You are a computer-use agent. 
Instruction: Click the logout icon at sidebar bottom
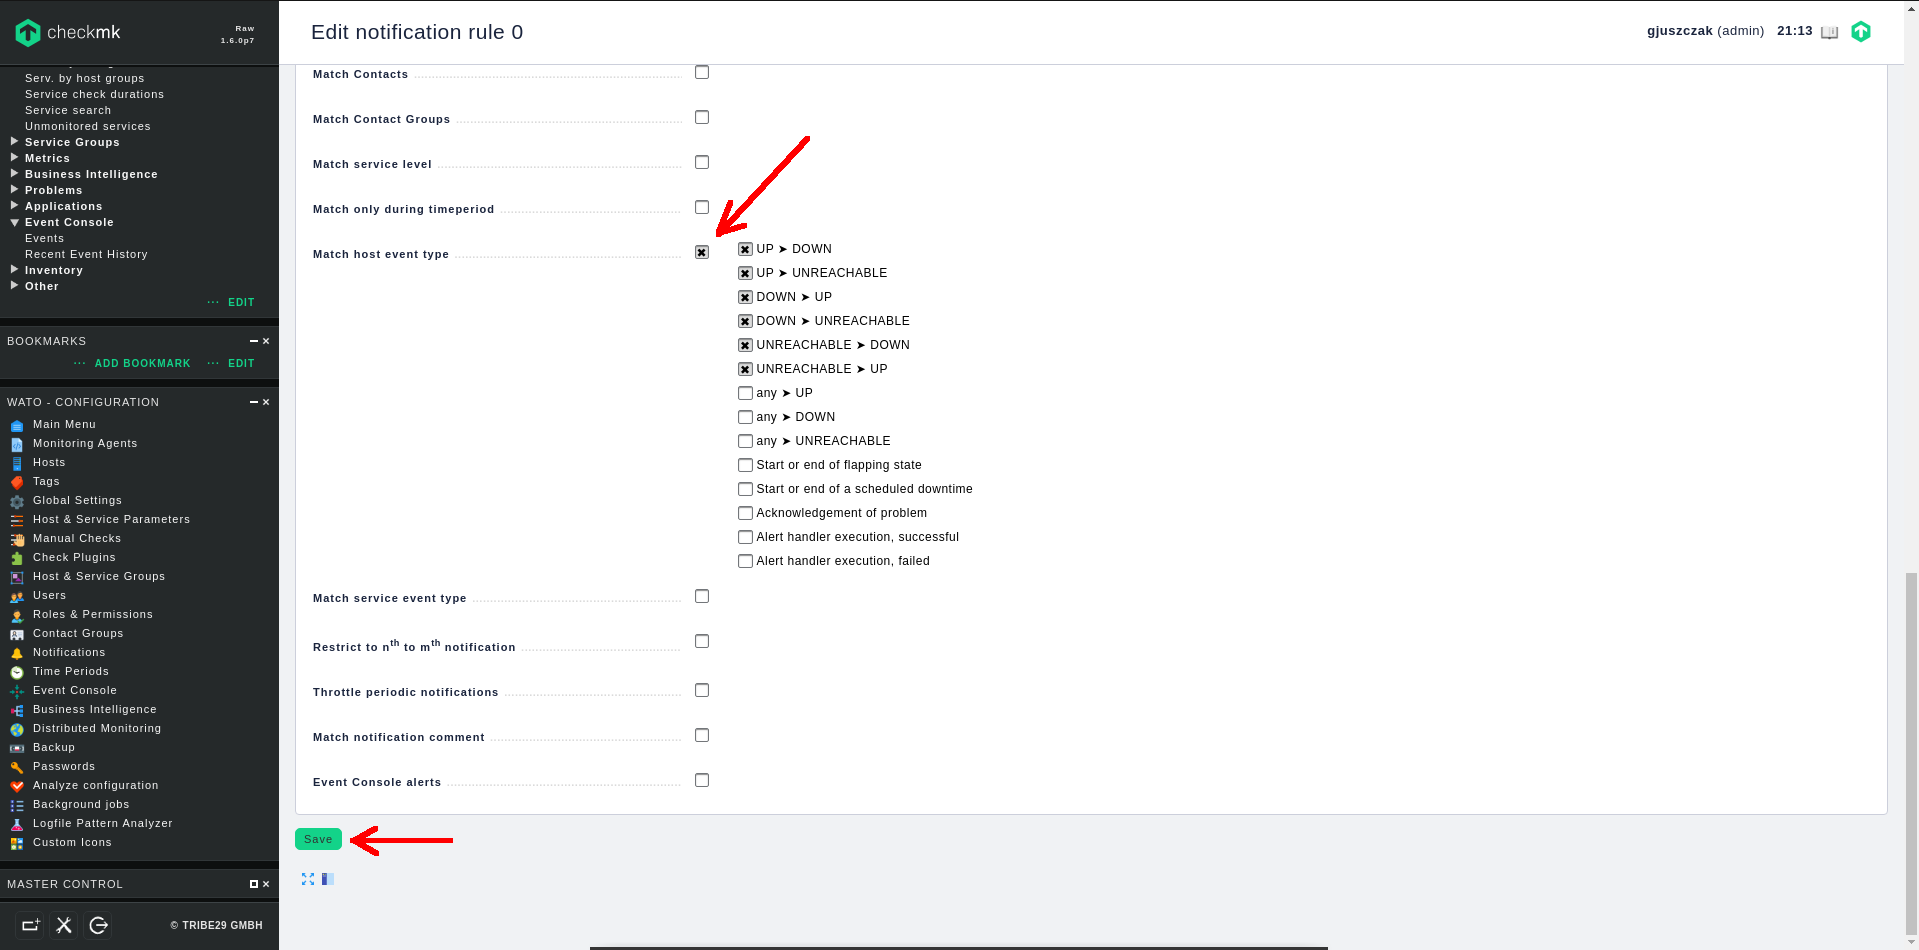point(98,925)
